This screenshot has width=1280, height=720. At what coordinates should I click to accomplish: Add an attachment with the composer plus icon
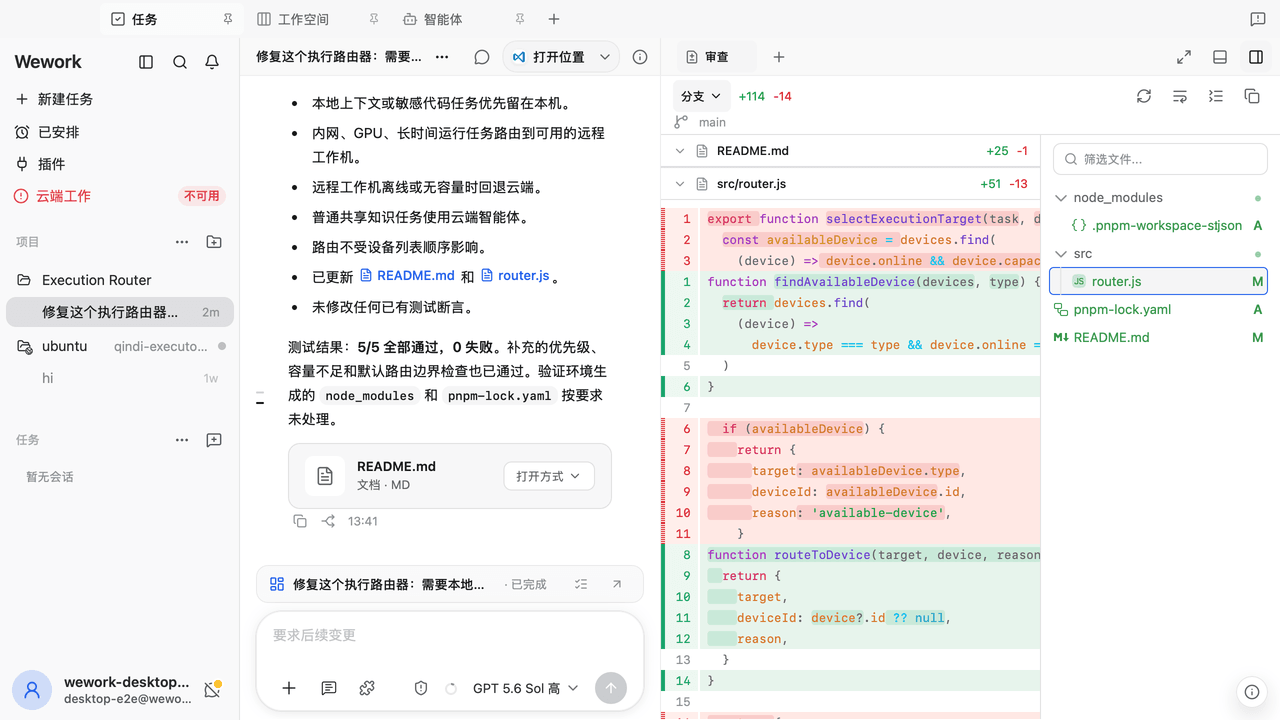[289, 688]
